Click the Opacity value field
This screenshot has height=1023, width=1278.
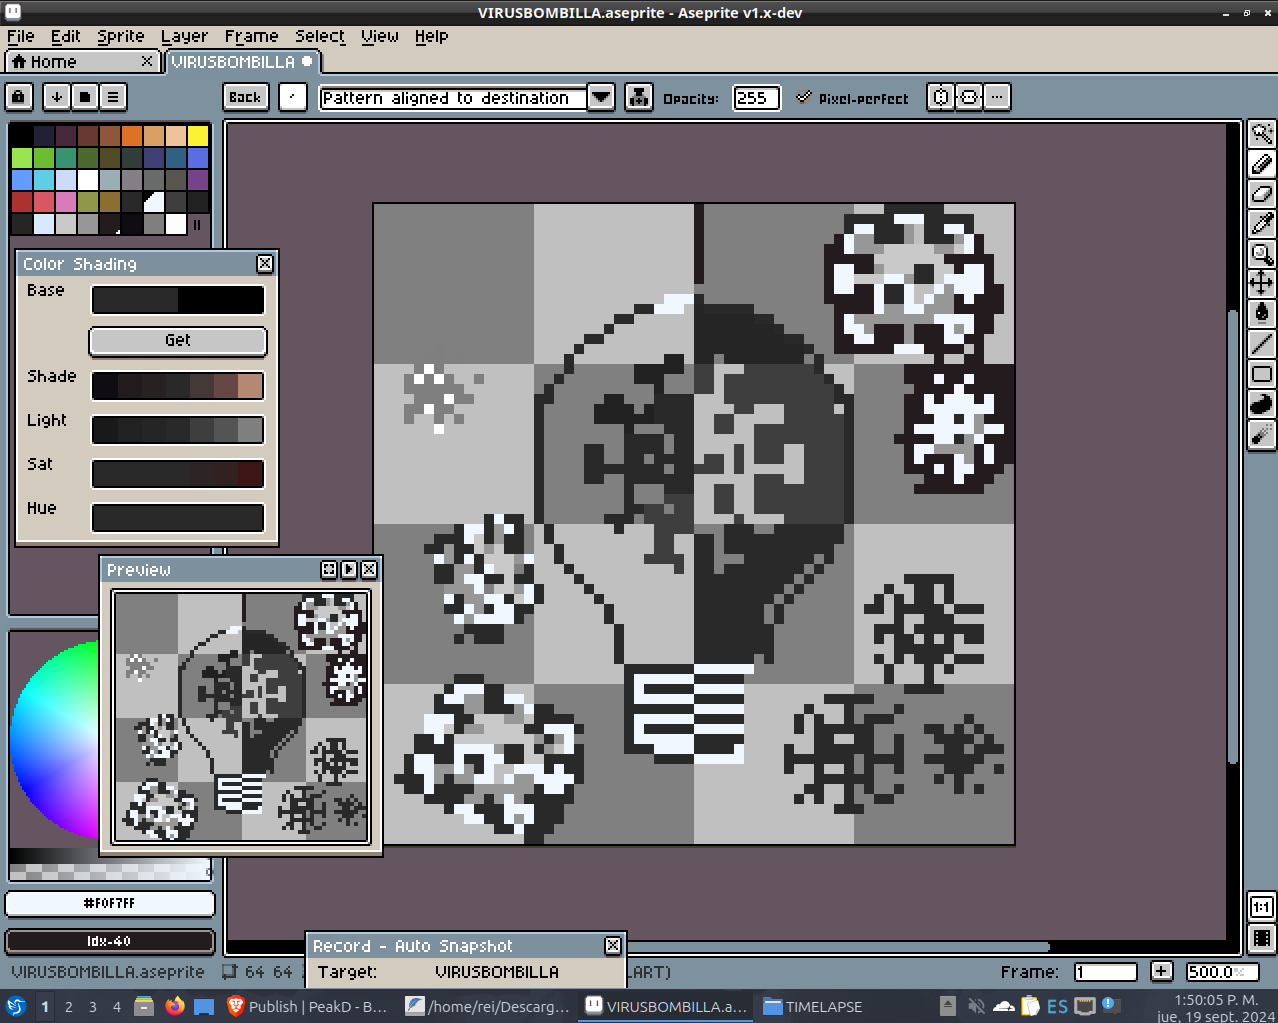756,97
